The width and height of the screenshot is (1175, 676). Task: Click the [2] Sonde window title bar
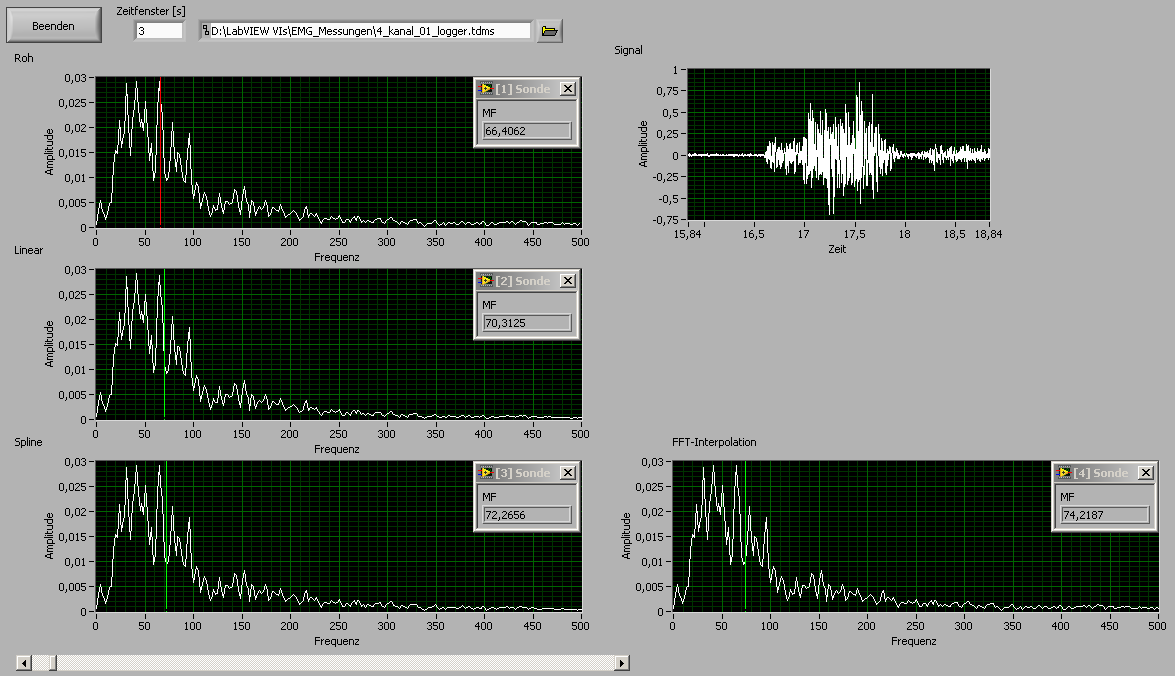click(524, 281)
